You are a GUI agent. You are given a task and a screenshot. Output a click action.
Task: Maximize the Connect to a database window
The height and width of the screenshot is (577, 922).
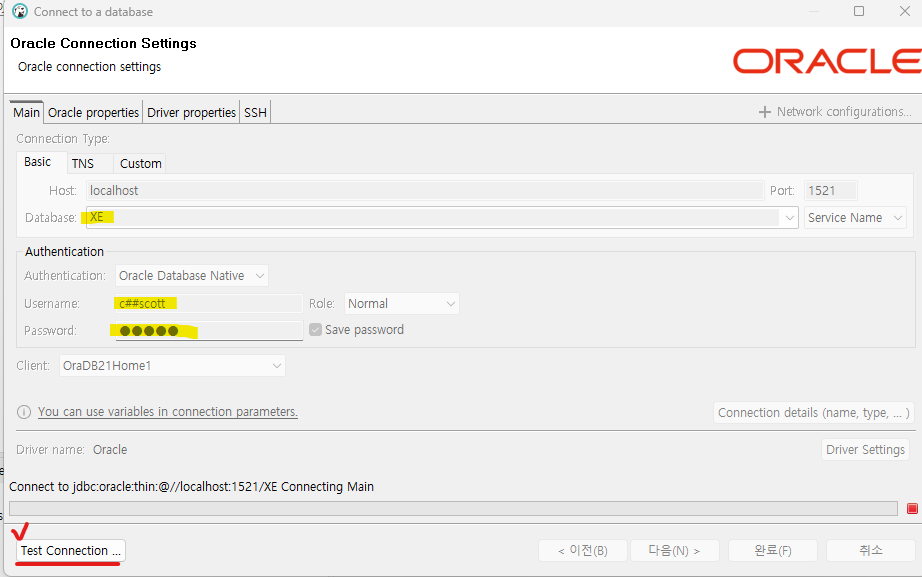pyautogui.click(x=859, y=11)
